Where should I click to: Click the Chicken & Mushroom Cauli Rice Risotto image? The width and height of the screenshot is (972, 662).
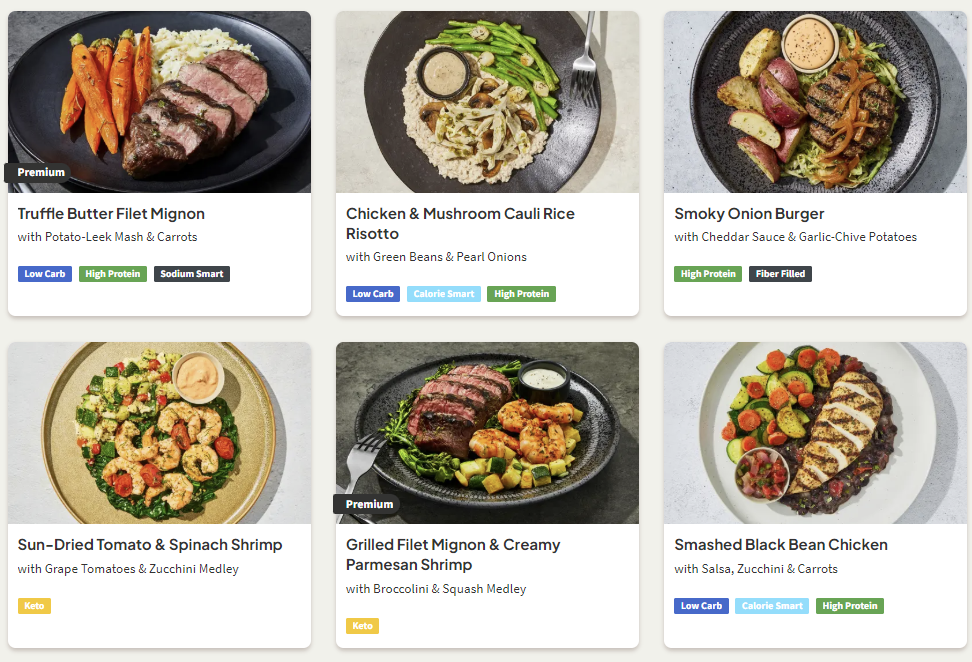pos(487,100)
